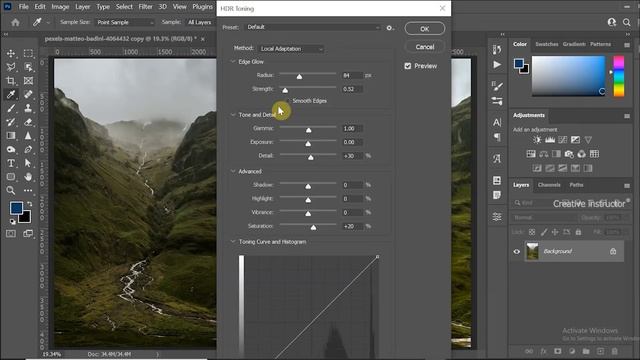Open the Filter menu
640x360 pixels.
pos(145,7)
